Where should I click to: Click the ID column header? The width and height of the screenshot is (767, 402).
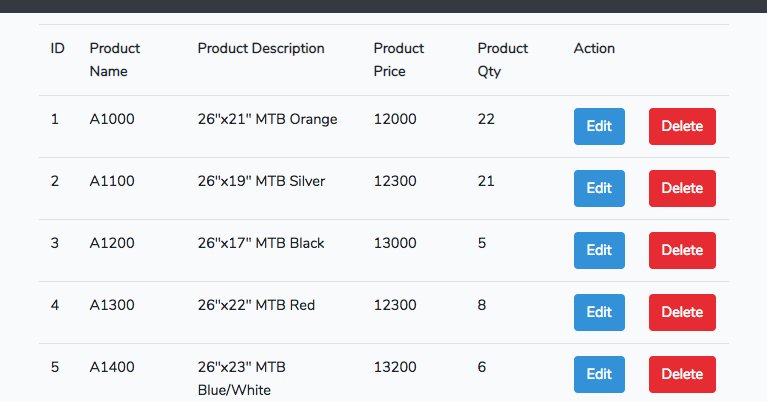coord(58,49)
